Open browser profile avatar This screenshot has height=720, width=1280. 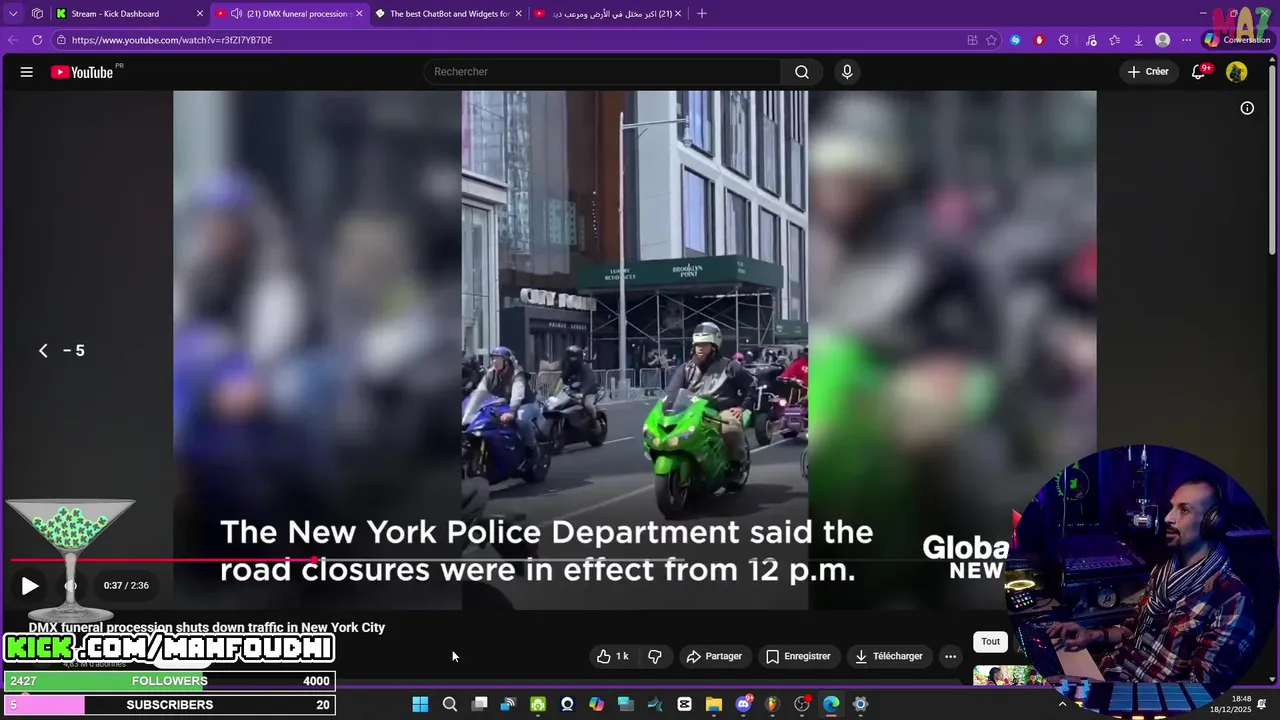(x=1162, y=40)
